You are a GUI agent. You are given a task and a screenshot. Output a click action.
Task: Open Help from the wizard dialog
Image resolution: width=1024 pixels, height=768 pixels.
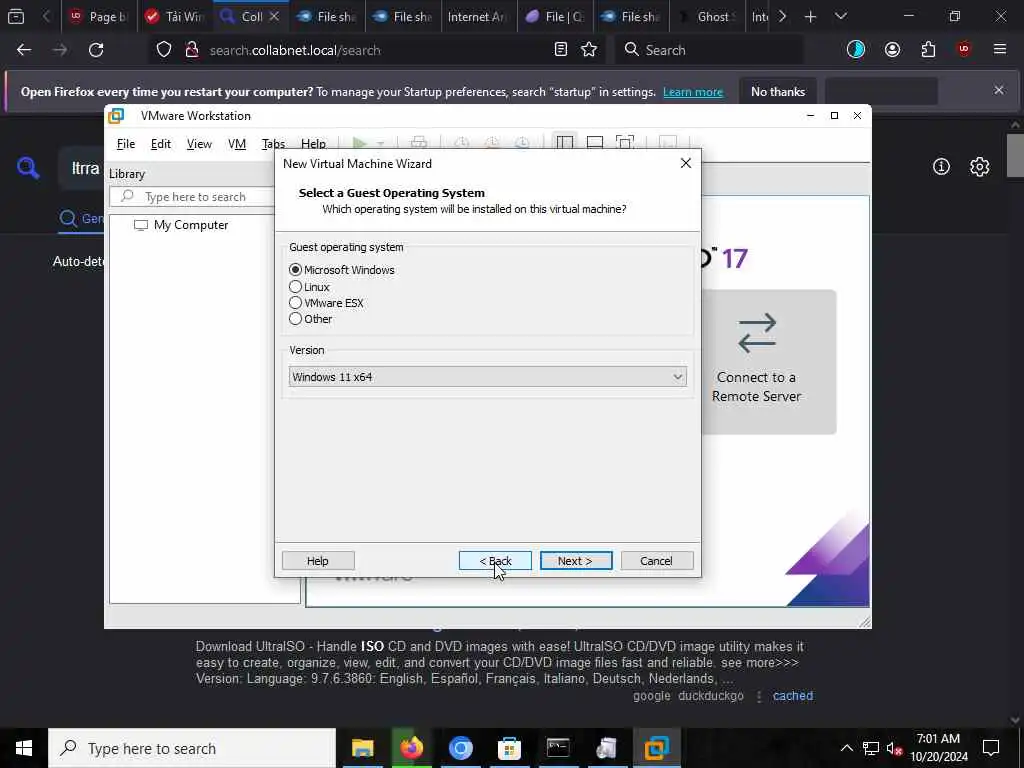pos(318,561)
